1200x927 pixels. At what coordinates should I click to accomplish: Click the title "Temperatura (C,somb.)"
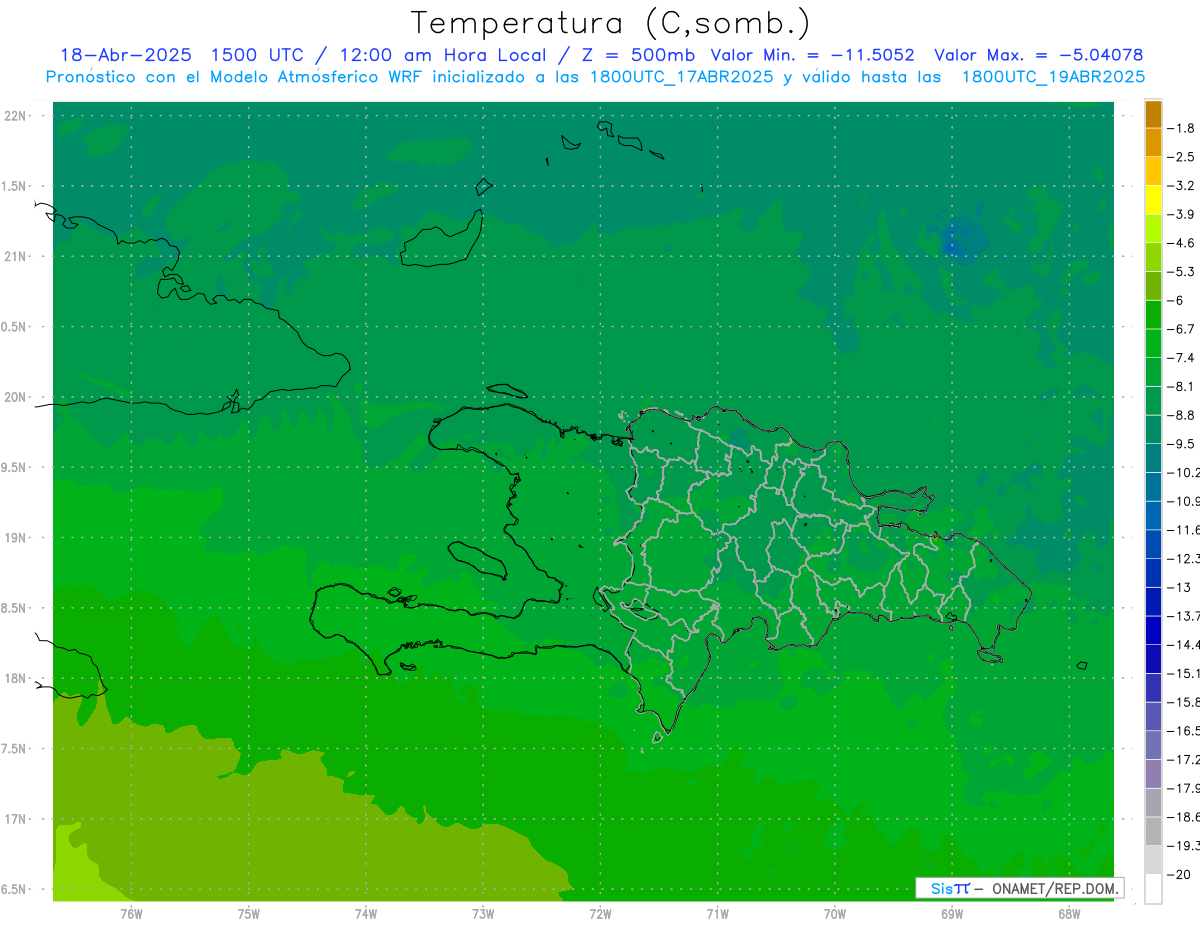610,23
